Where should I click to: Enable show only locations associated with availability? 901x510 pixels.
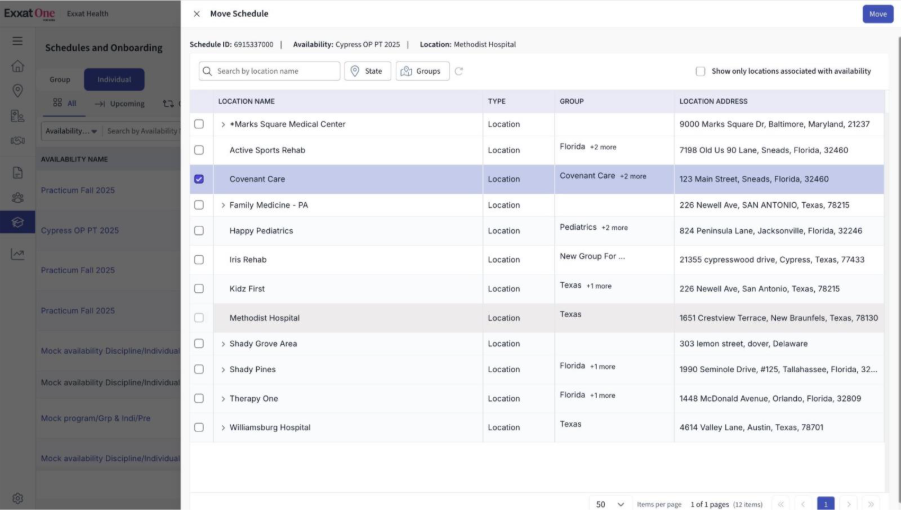pyautogui.click(x=700, y=71)
